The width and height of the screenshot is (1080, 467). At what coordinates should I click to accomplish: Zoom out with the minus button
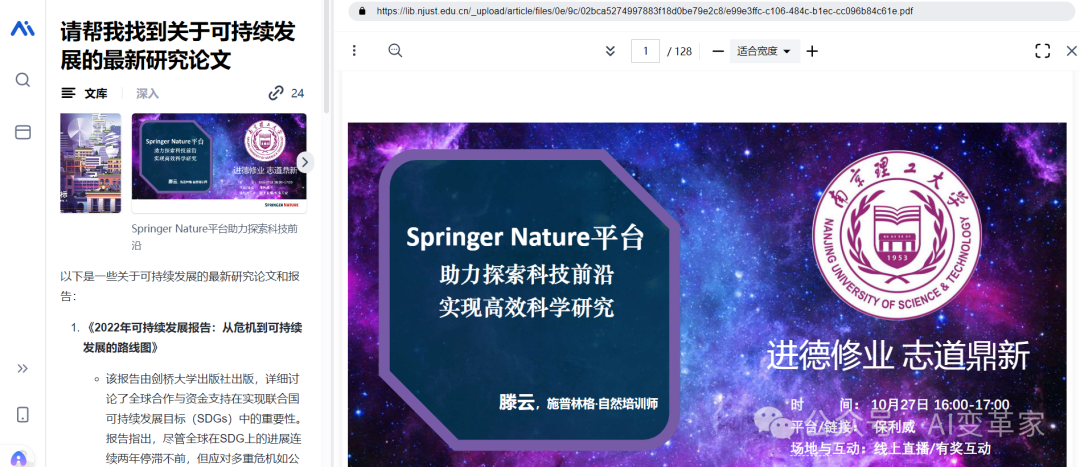pyautogui.click(x=718, y=51)
